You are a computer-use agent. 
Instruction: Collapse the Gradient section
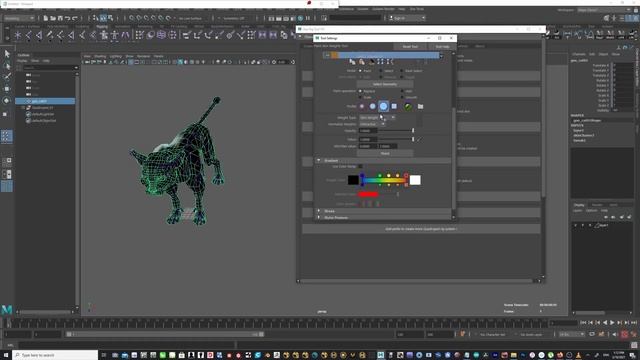click(319, 160)
